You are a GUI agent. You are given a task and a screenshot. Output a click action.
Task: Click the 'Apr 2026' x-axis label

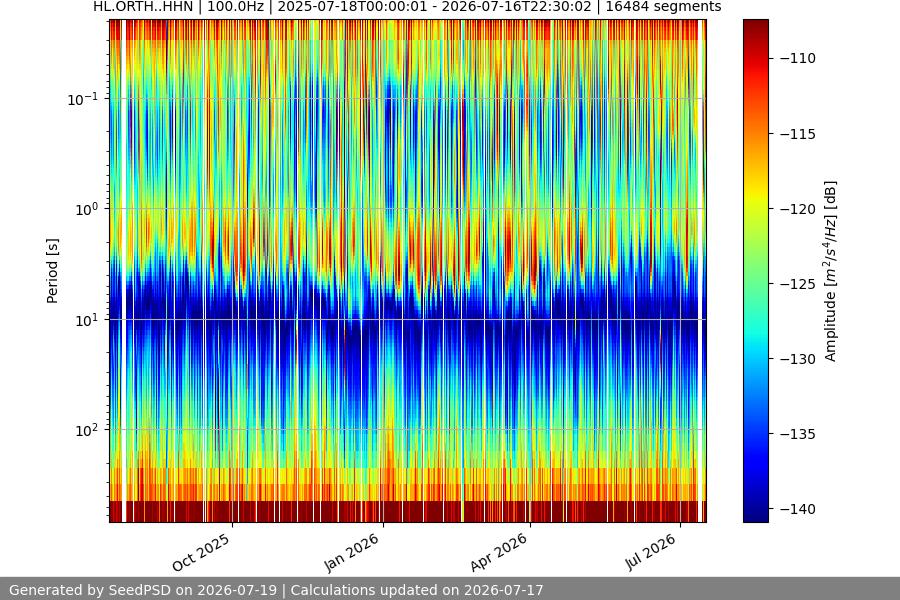(499, 553)
